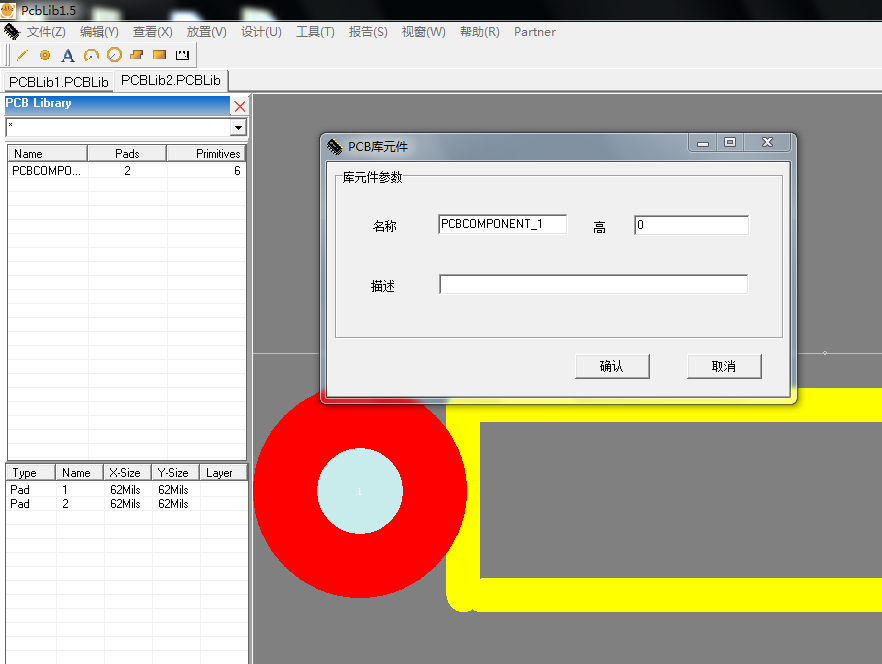Open the 设计(U) menu

[261, 32]
